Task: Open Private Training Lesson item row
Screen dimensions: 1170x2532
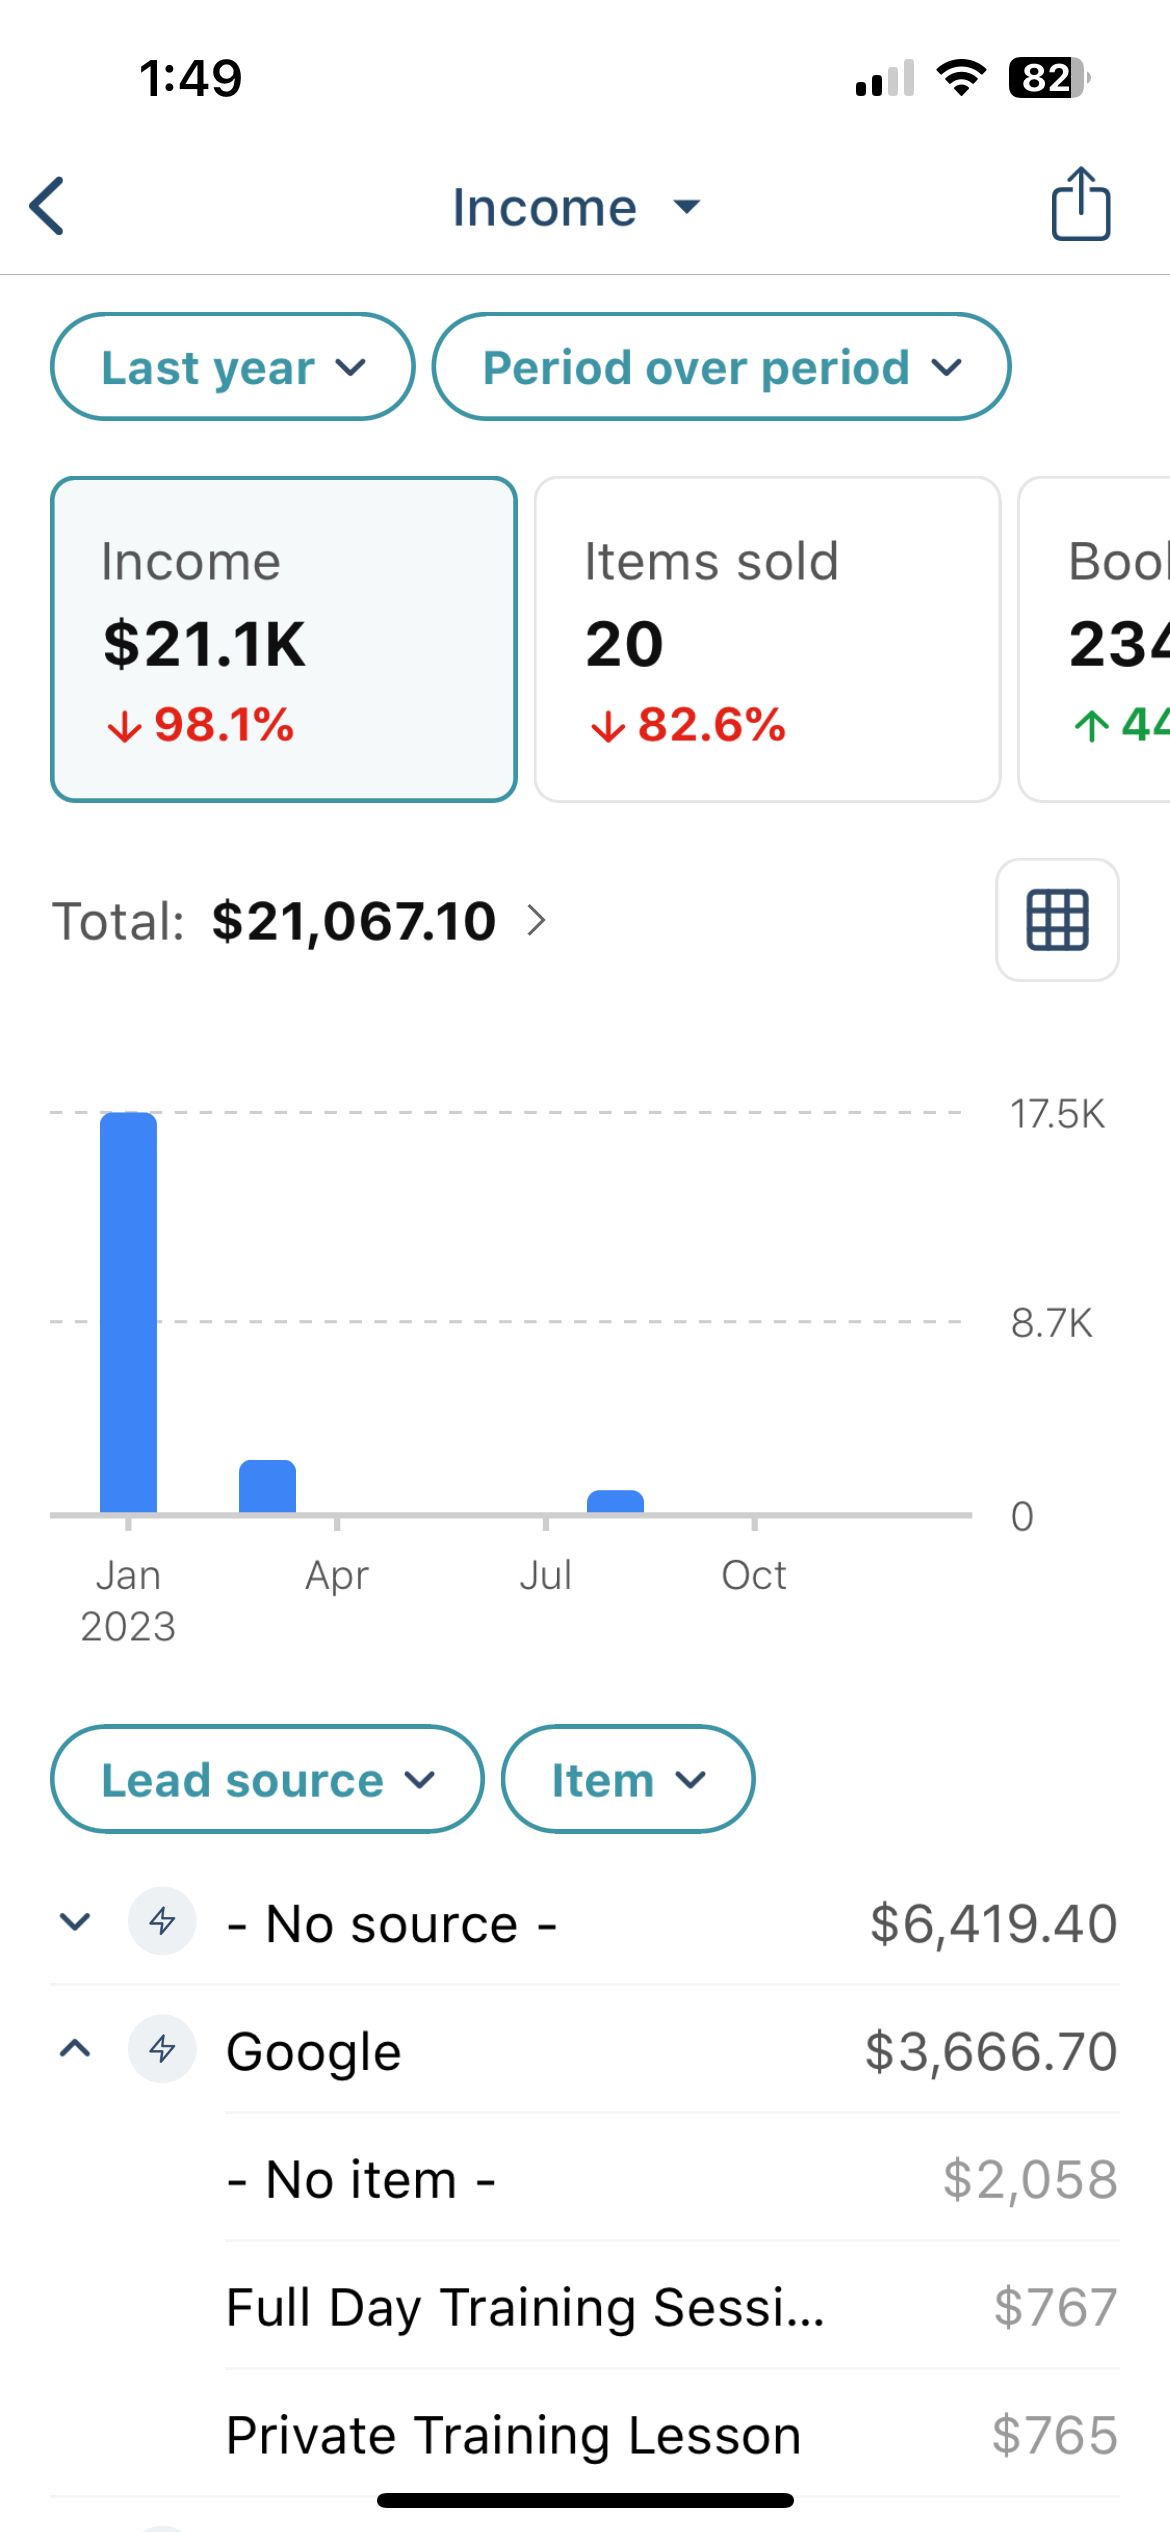Action: pos(672,2434)
